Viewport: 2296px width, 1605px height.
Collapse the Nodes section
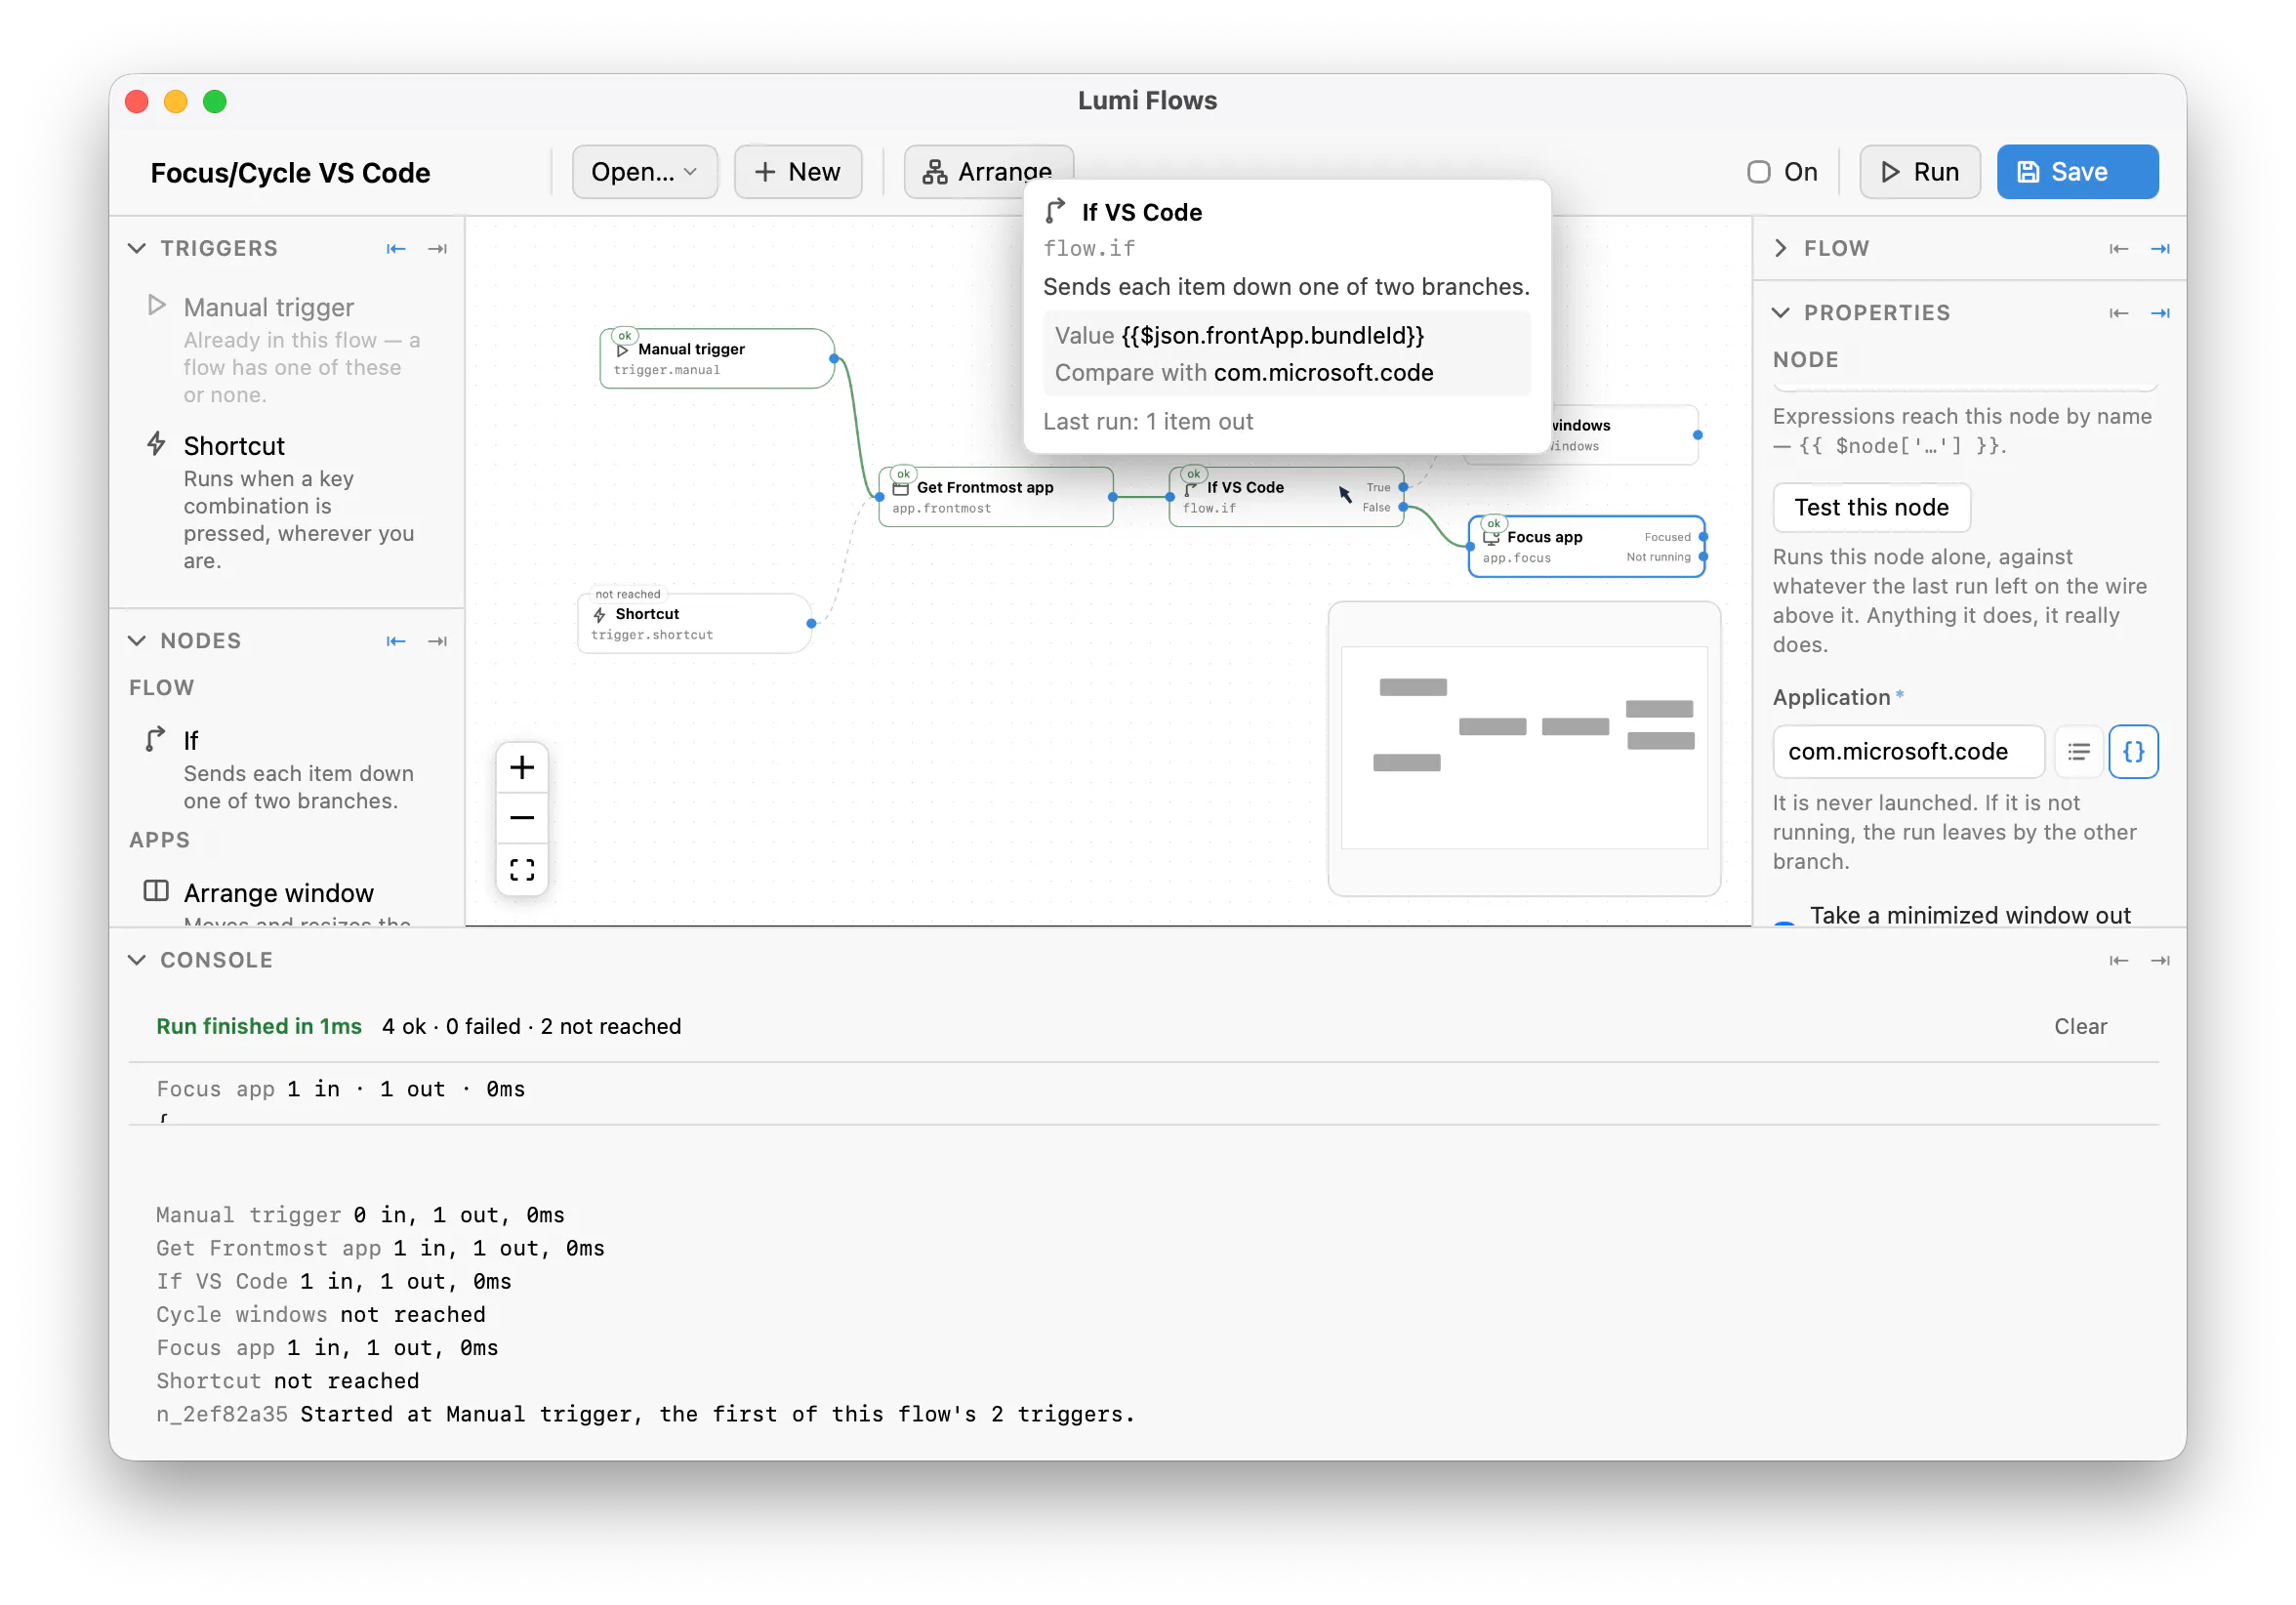[x=137, y=641]
